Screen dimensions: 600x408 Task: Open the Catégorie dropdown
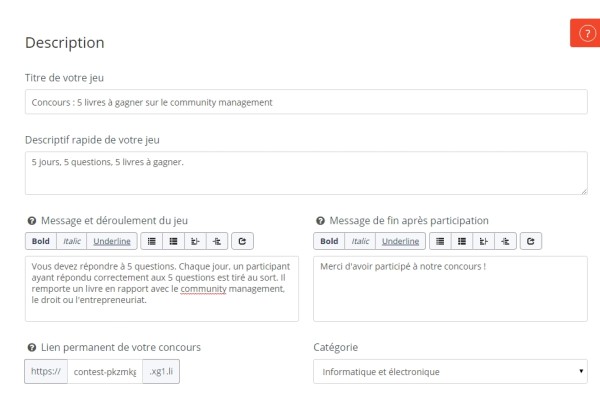coord(449,372)
